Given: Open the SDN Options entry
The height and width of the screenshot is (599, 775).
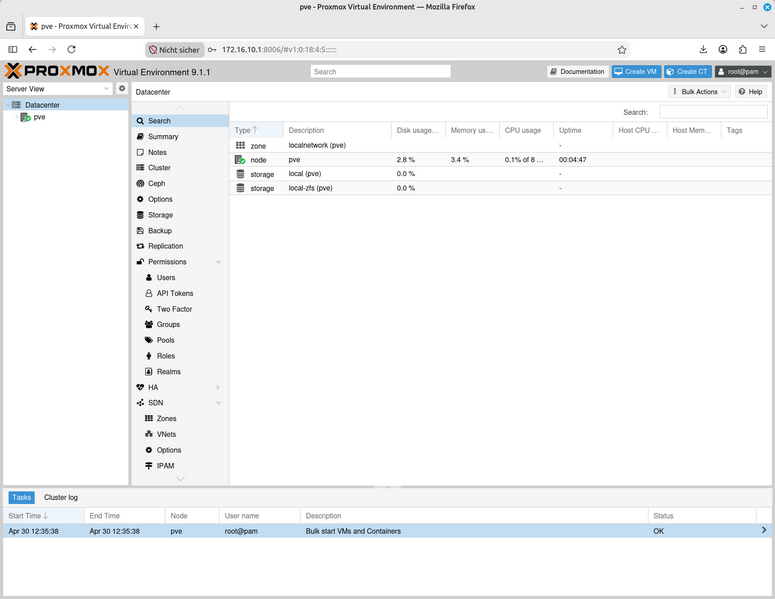Looking at the screenshot, I should point(180,450).
